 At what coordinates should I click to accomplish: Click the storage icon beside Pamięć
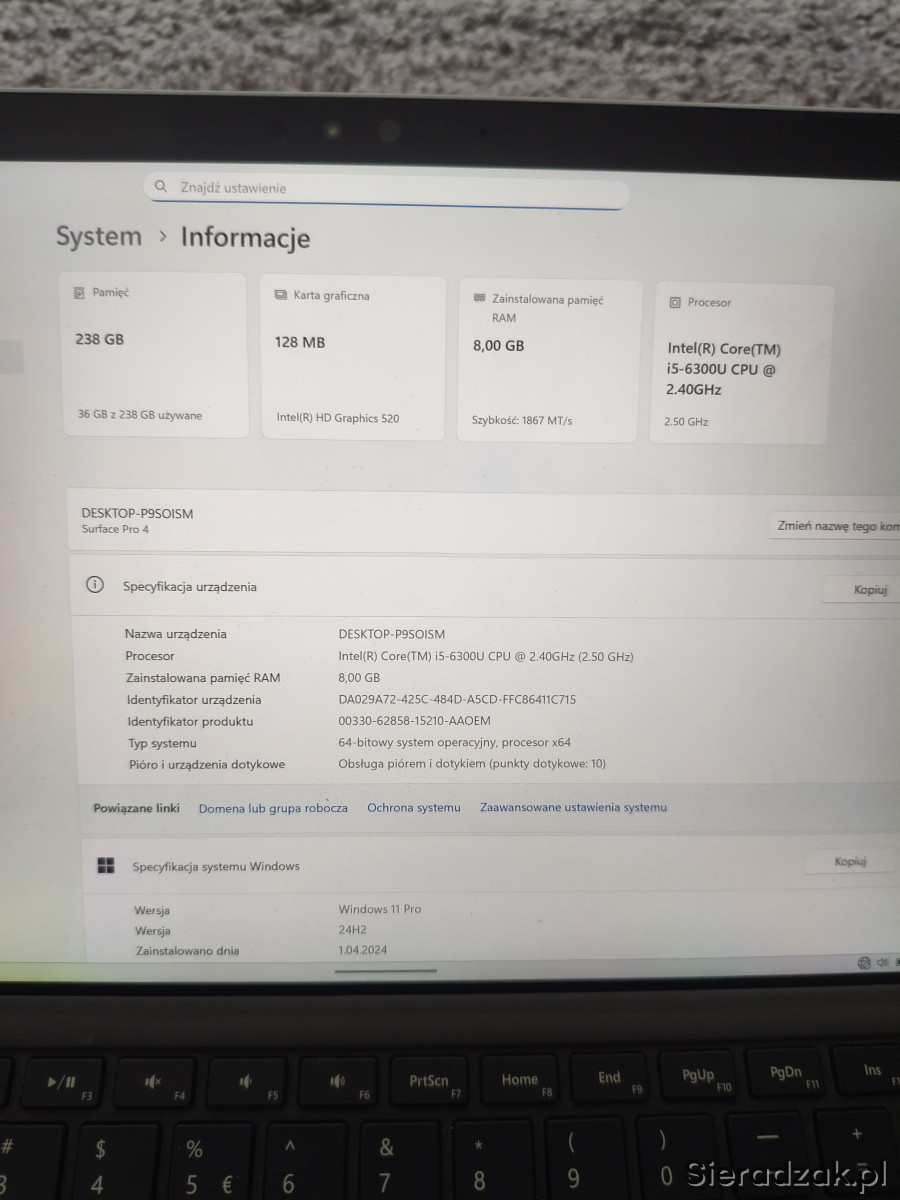tap(79, 293)
